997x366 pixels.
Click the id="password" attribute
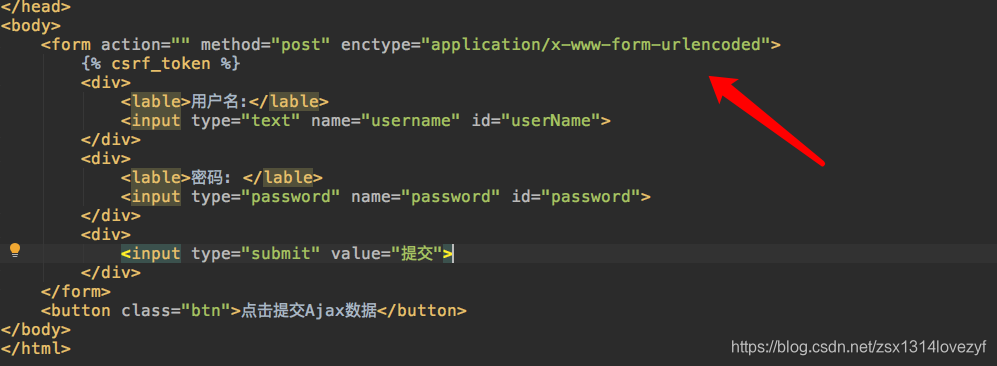[576, 197]
